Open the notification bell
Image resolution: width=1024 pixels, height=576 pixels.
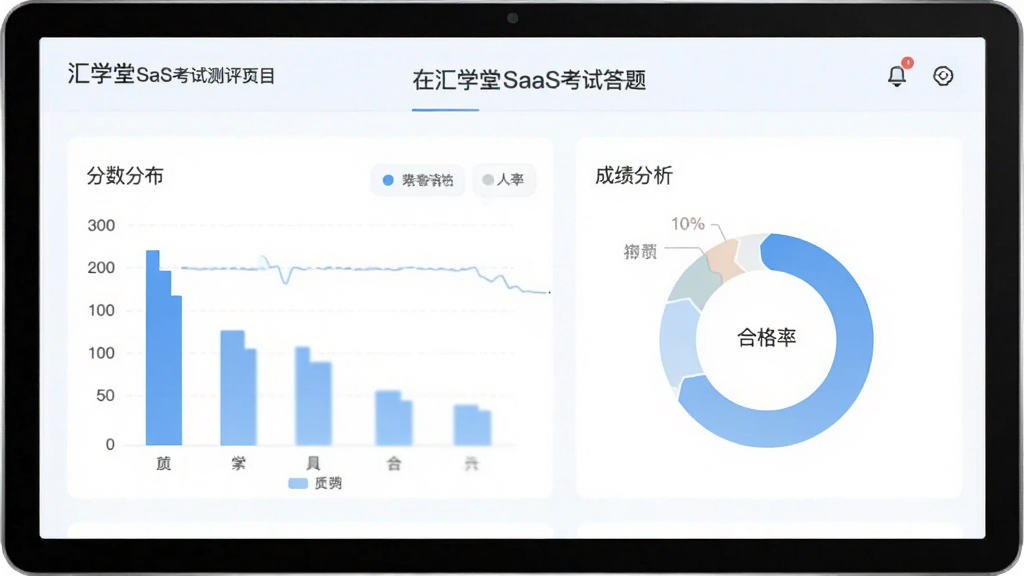[x=897, y=76]
